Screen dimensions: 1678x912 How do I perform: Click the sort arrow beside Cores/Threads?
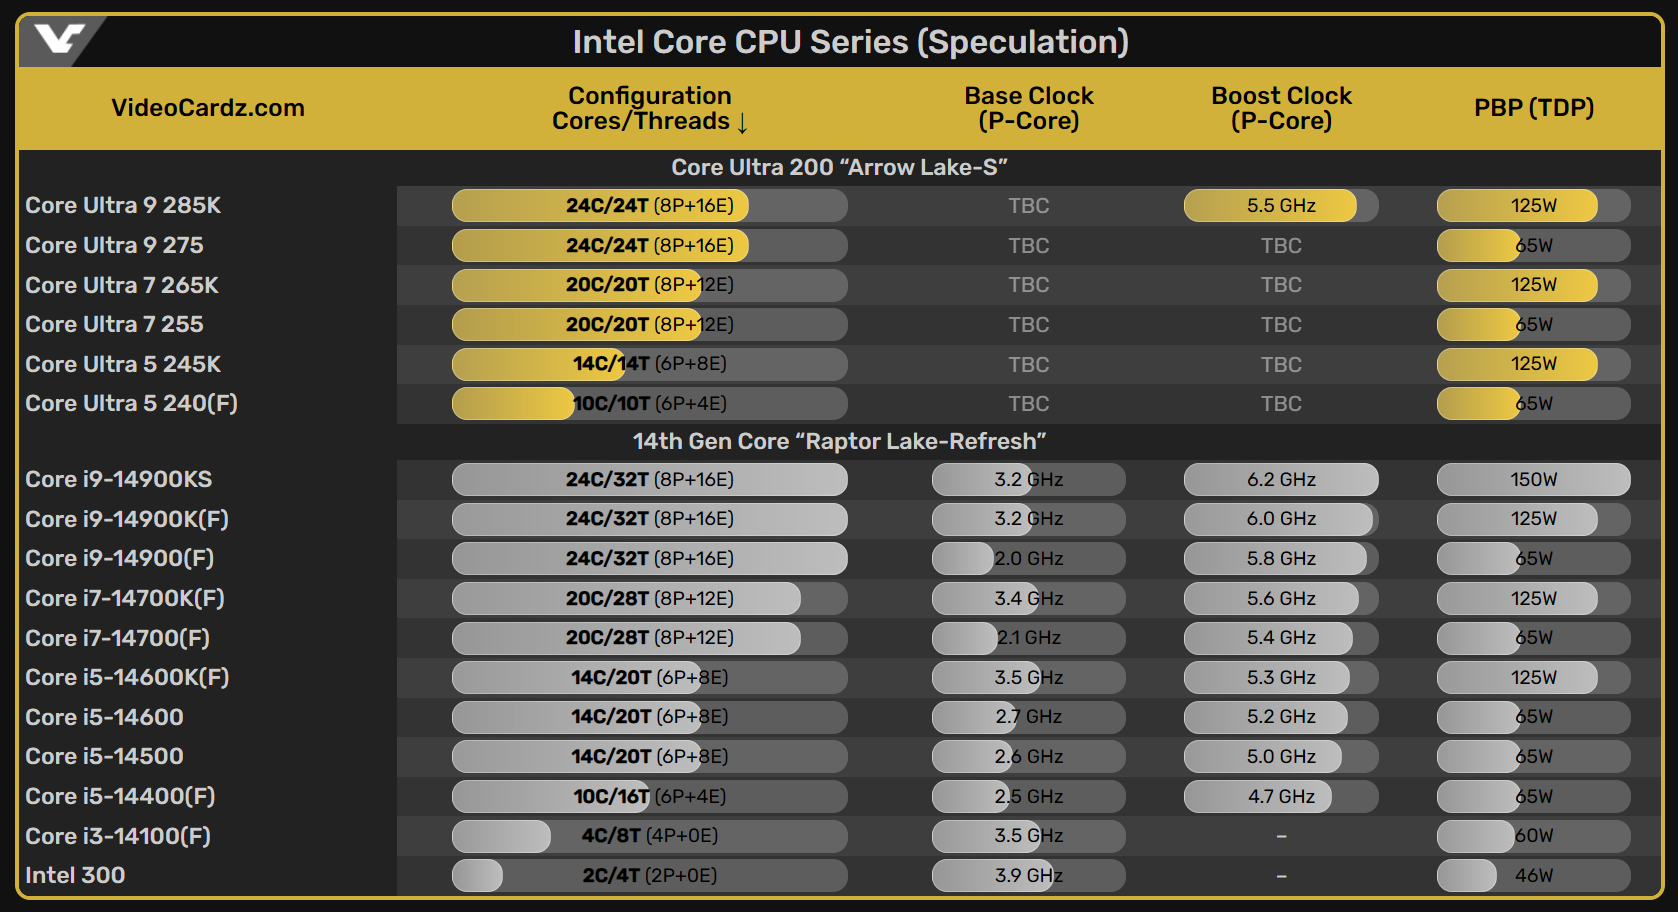click(x=742, y=123)
